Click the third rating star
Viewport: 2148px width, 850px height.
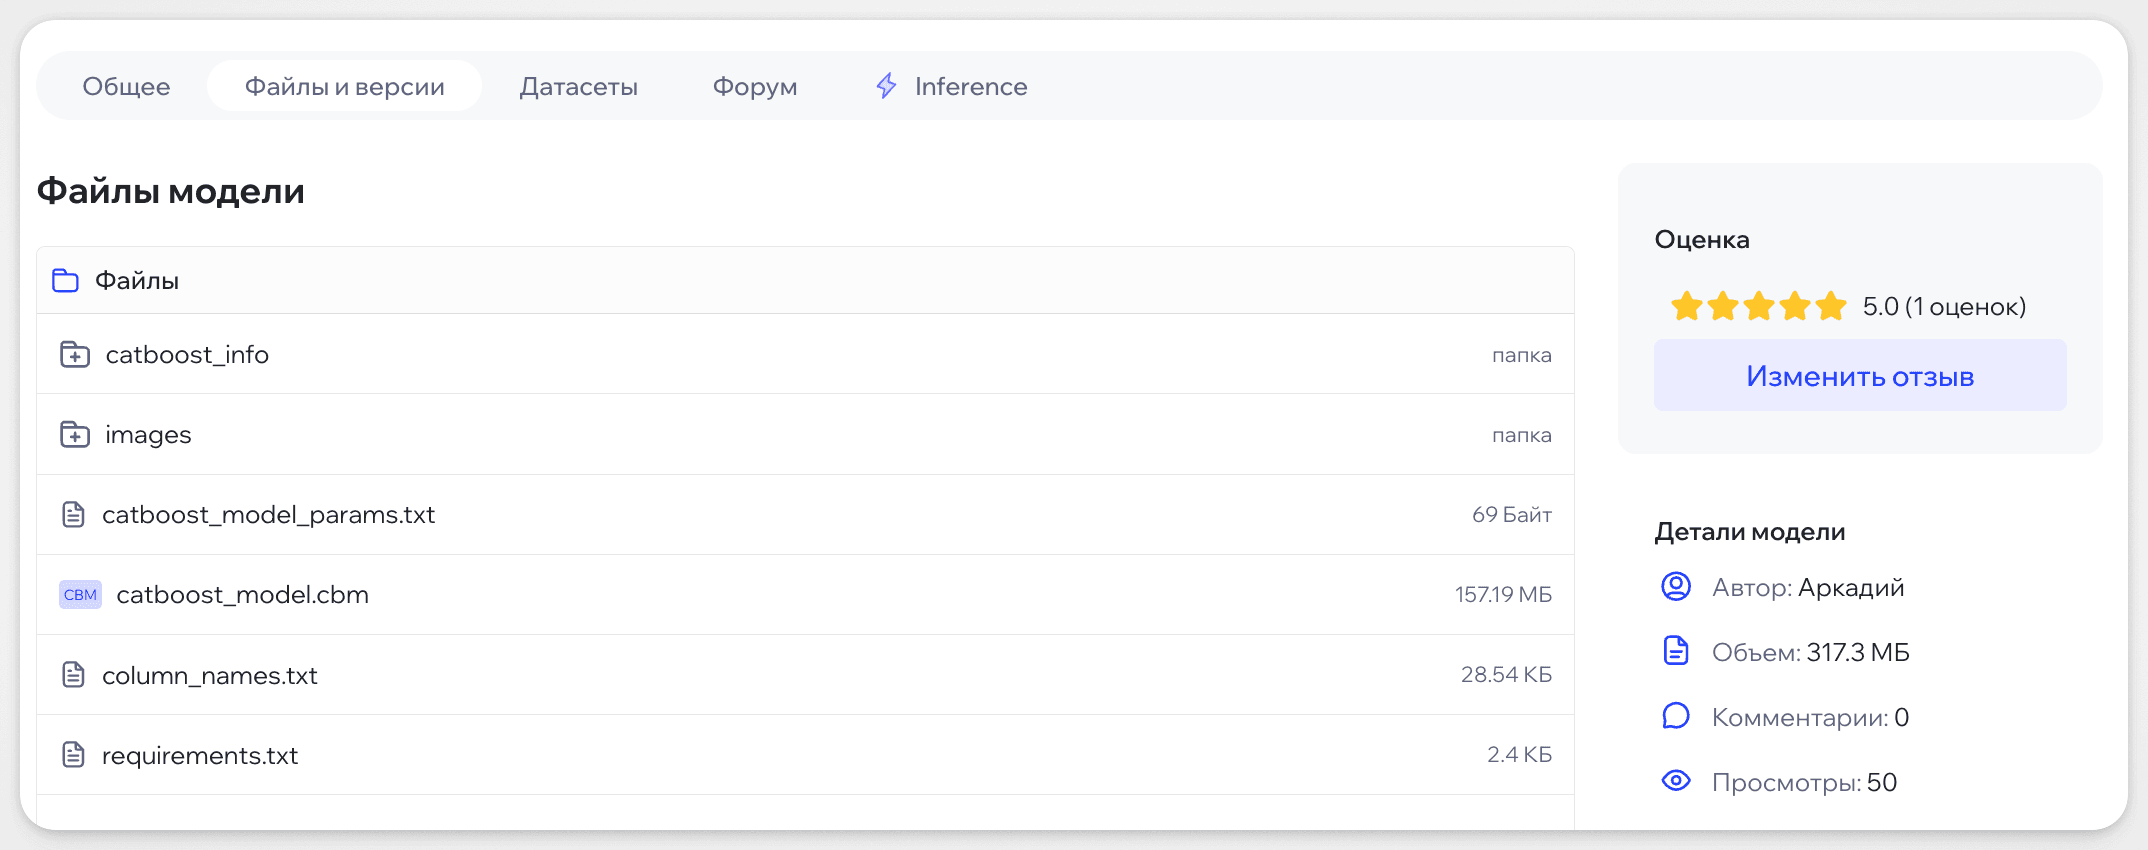click(1759, 306)
